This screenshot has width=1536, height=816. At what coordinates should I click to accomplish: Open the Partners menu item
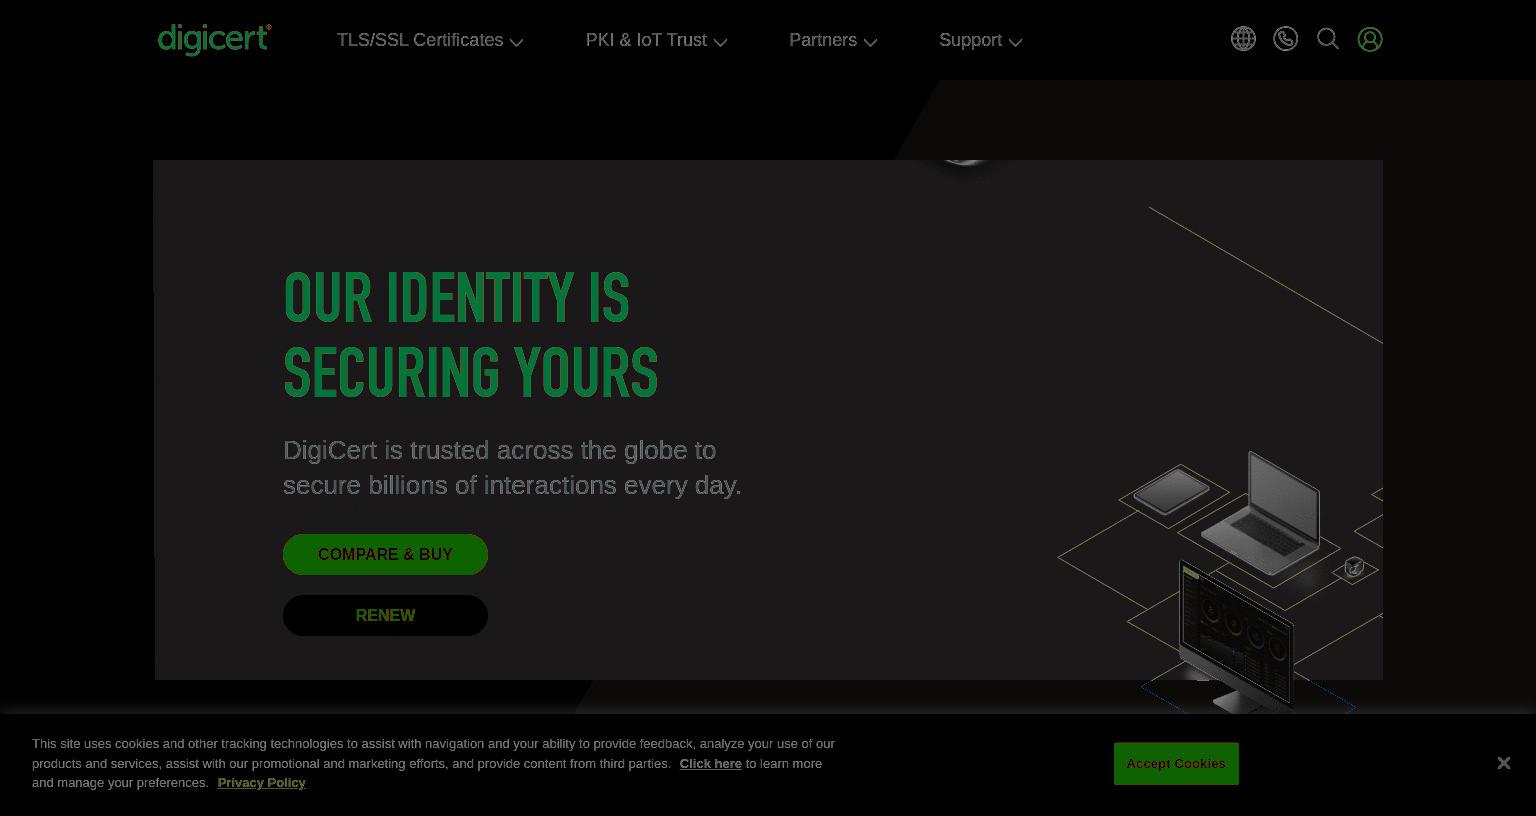(x=823, y=40)
